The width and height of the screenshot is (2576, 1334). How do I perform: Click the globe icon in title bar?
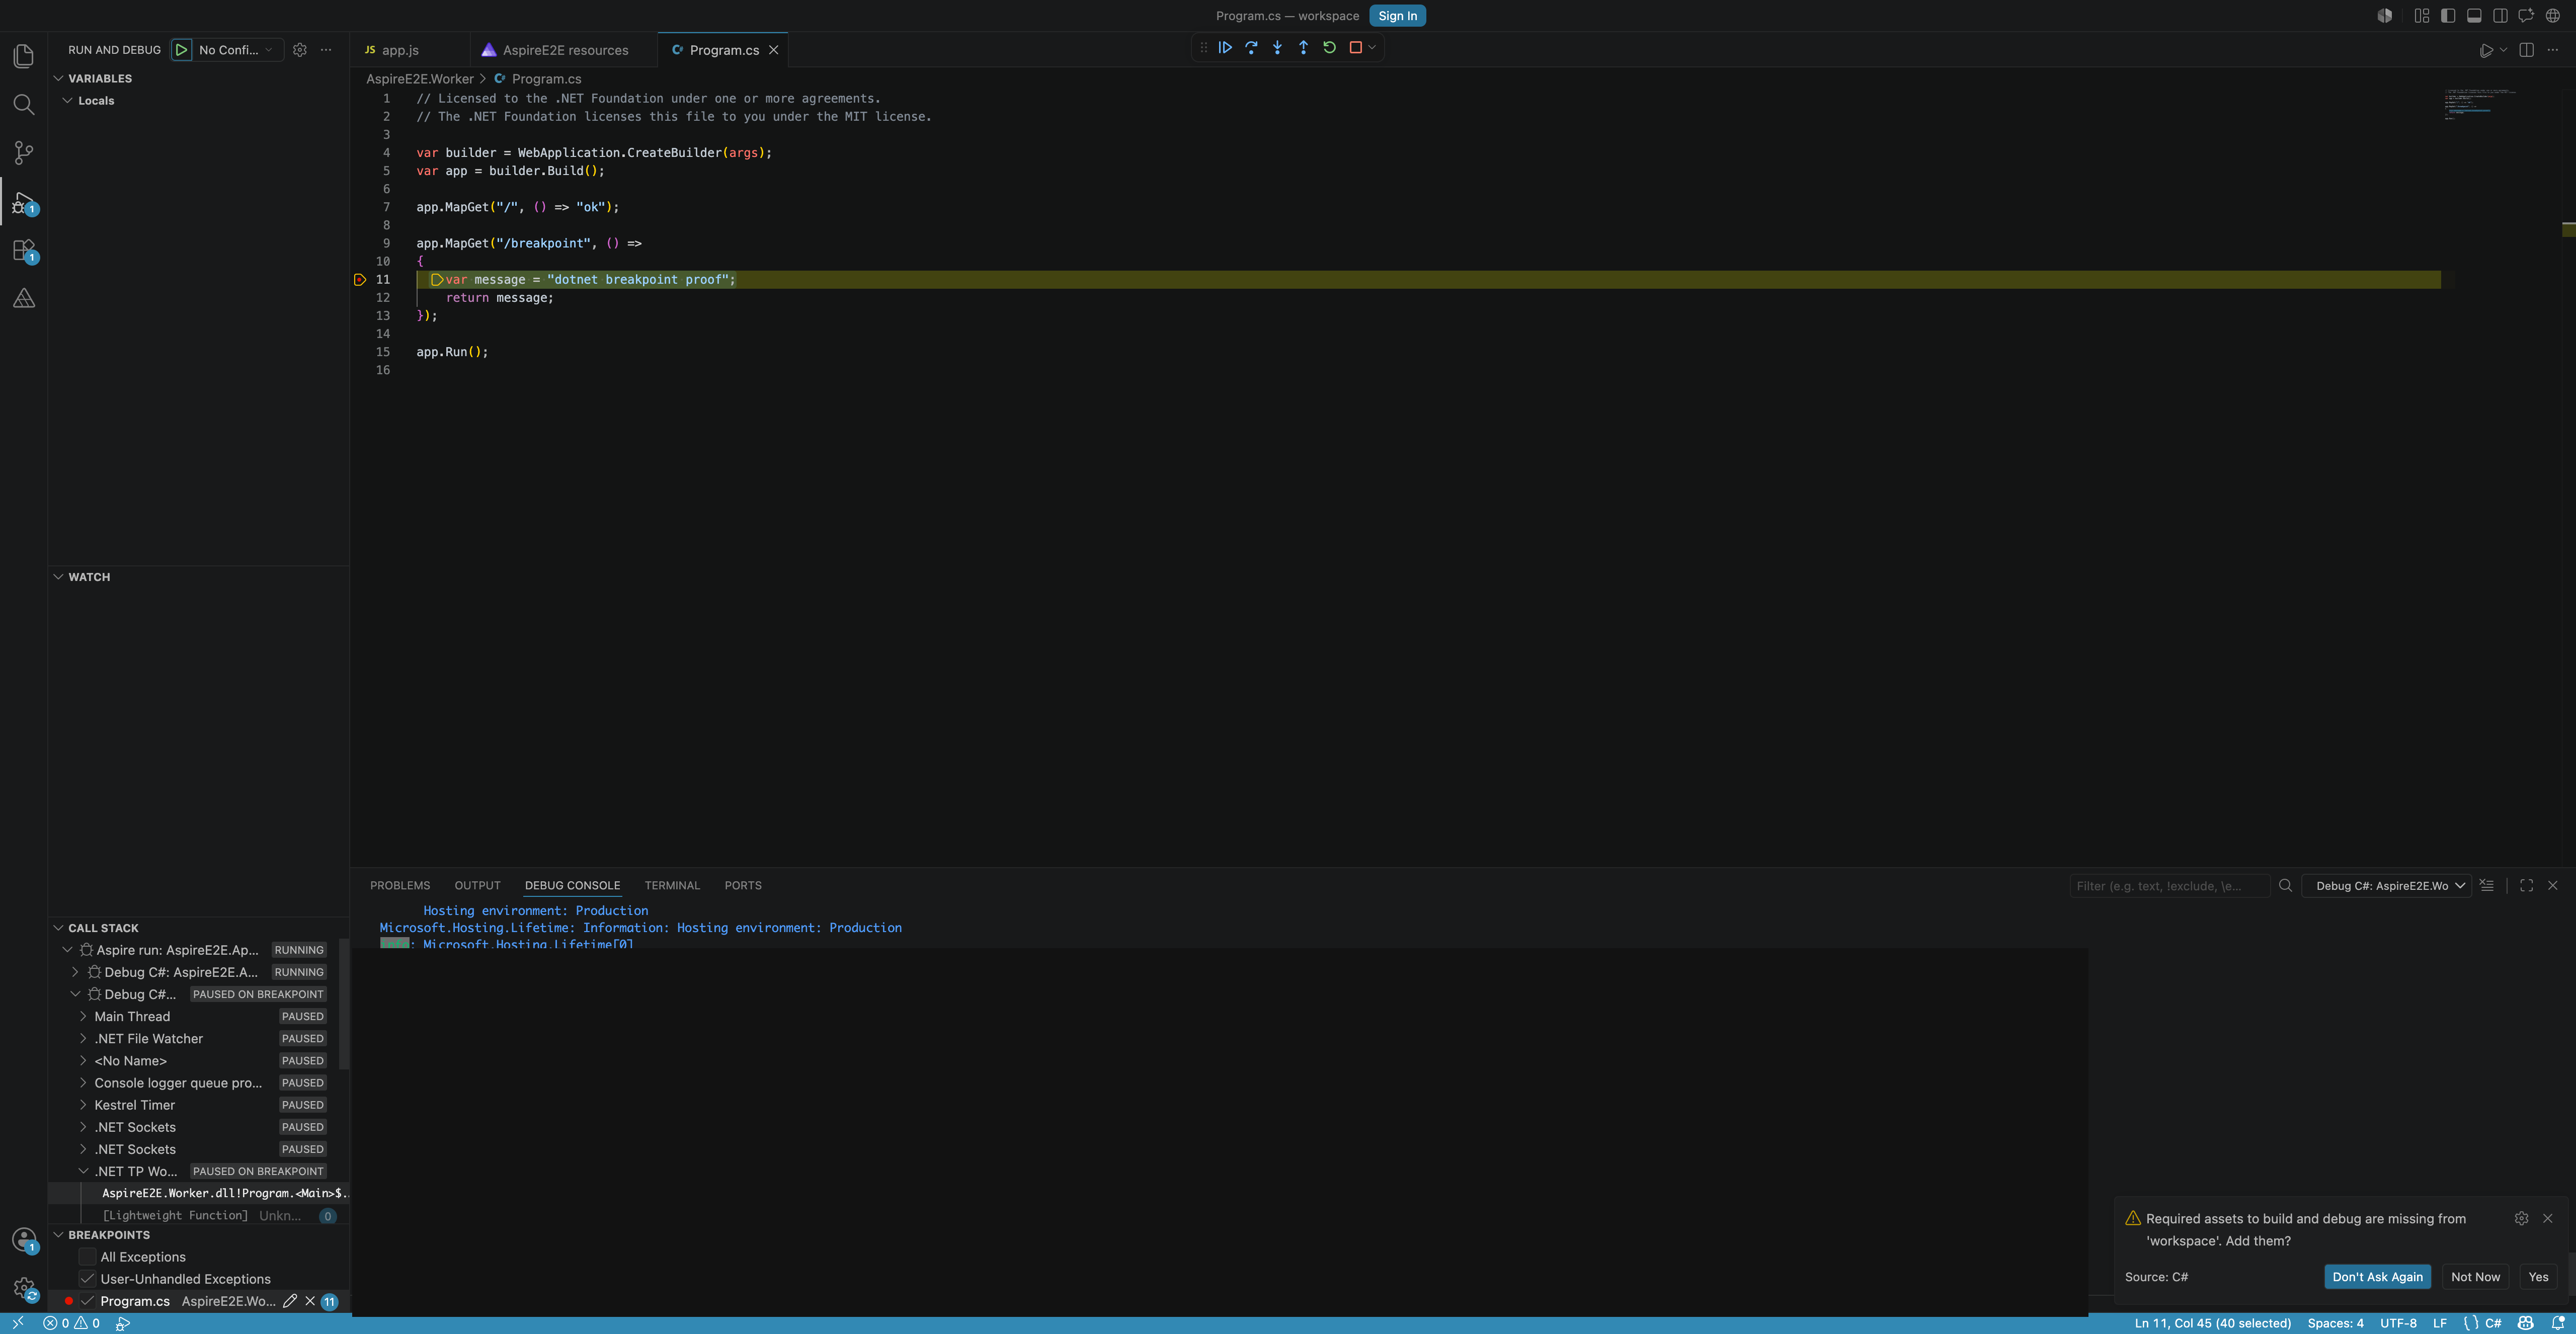[2552, 16]
